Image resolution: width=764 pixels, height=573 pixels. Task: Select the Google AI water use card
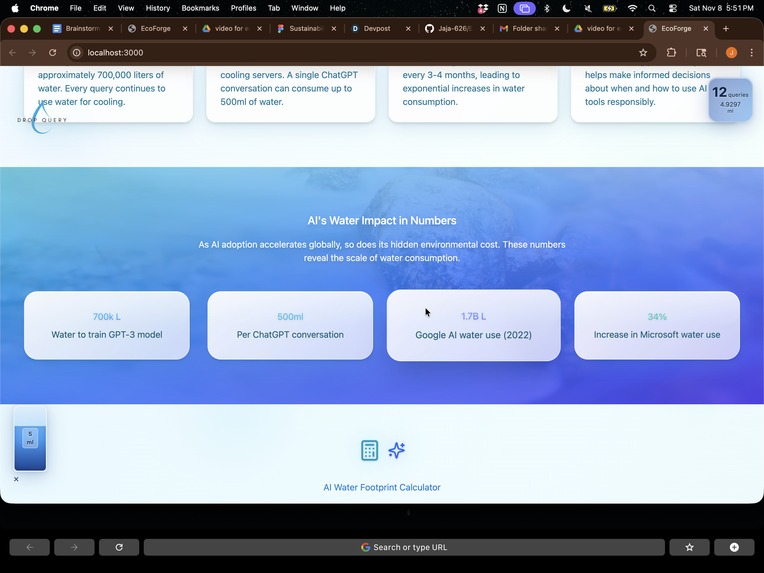pos(474,325)
